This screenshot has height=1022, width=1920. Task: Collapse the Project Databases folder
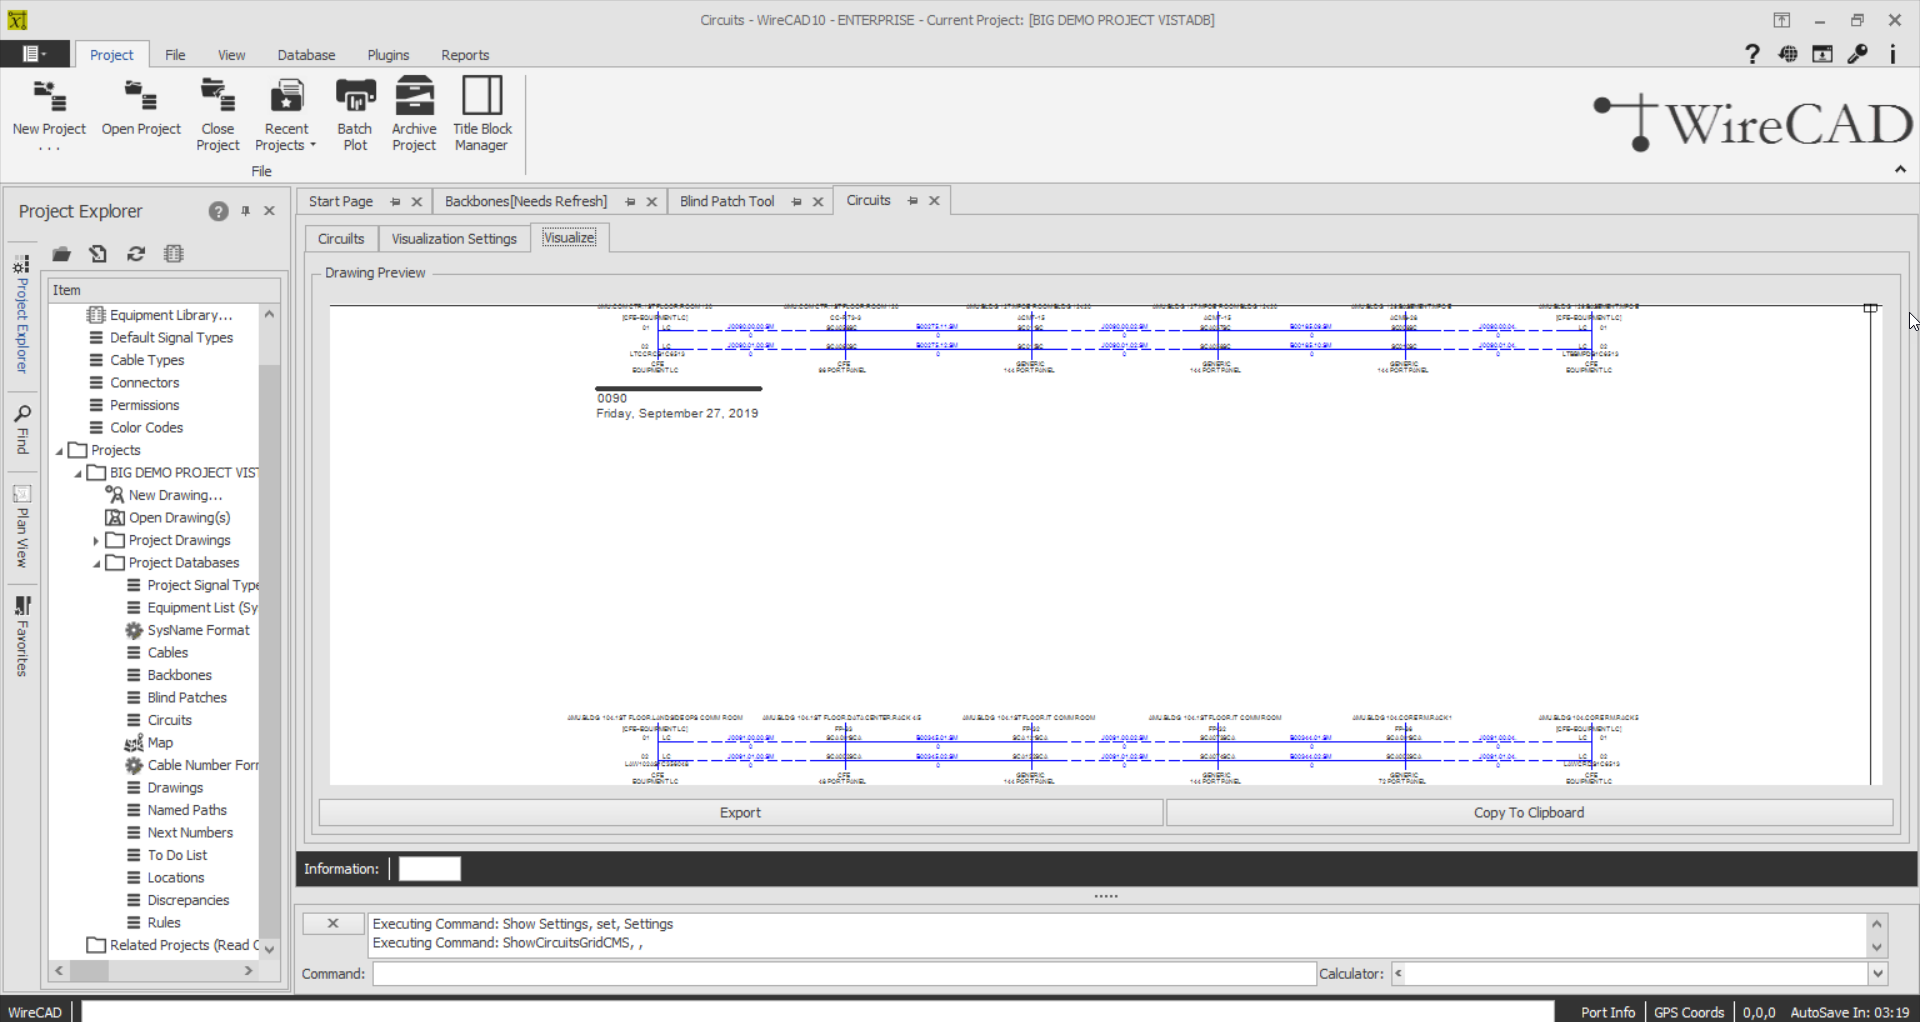coord(97,563)
